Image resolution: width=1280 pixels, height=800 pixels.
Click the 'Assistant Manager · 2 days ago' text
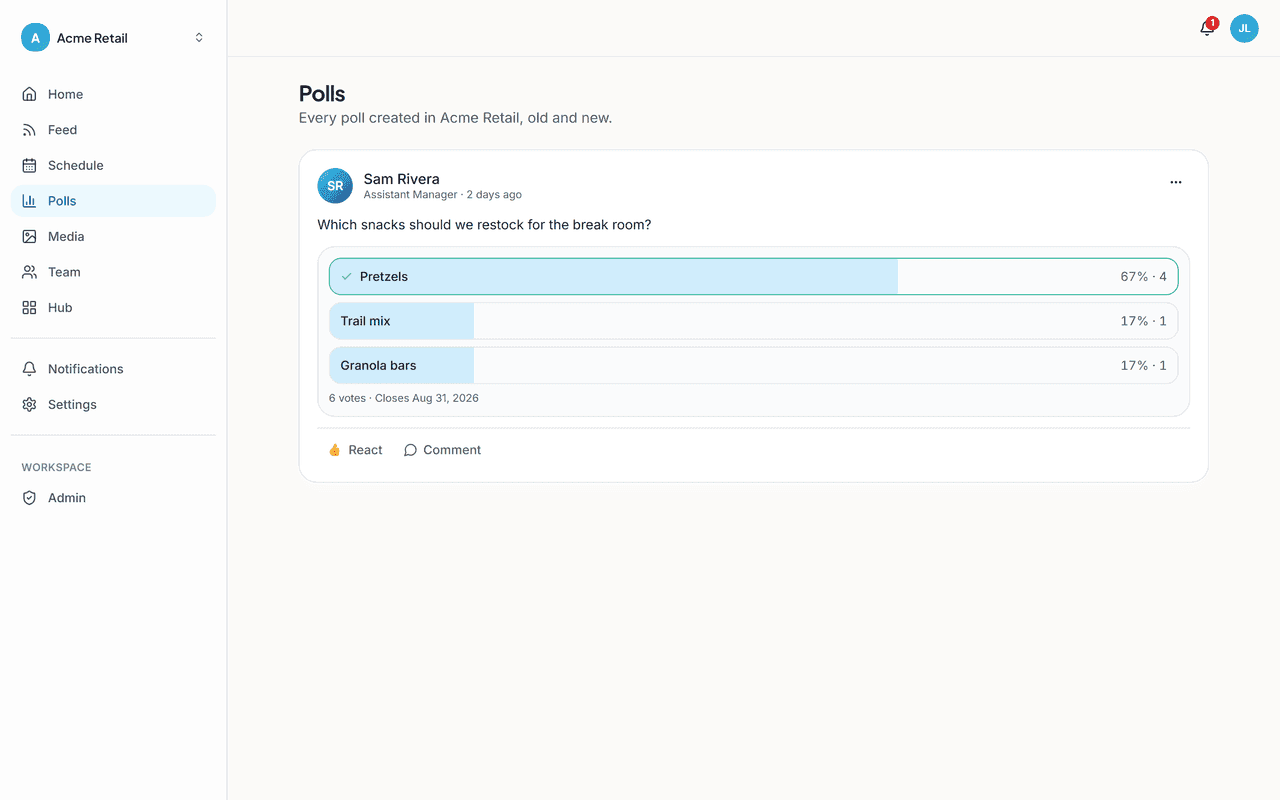pos(442,195)
